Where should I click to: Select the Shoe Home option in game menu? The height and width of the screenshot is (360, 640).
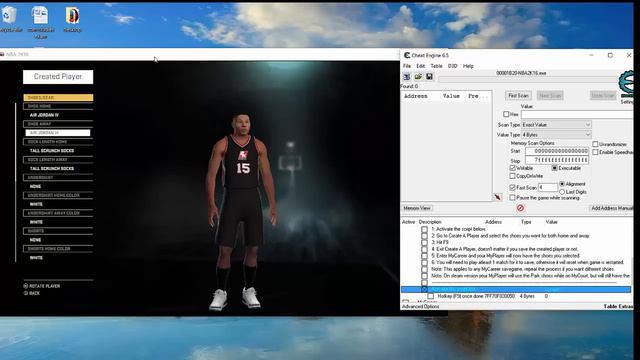point(58,106)
